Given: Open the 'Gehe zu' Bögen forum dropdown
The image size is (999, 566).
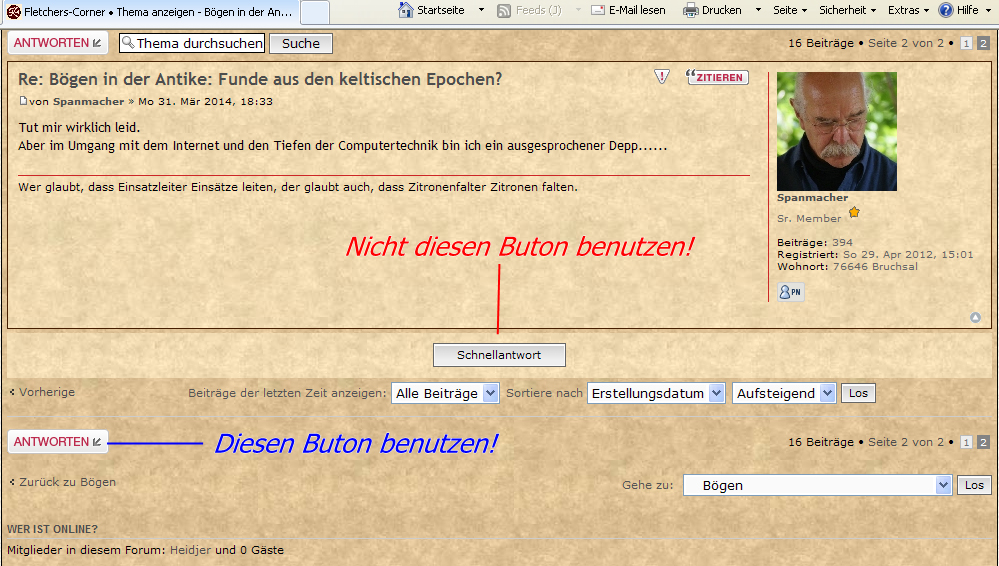Looking at the screenshot, I should [817, 485].
